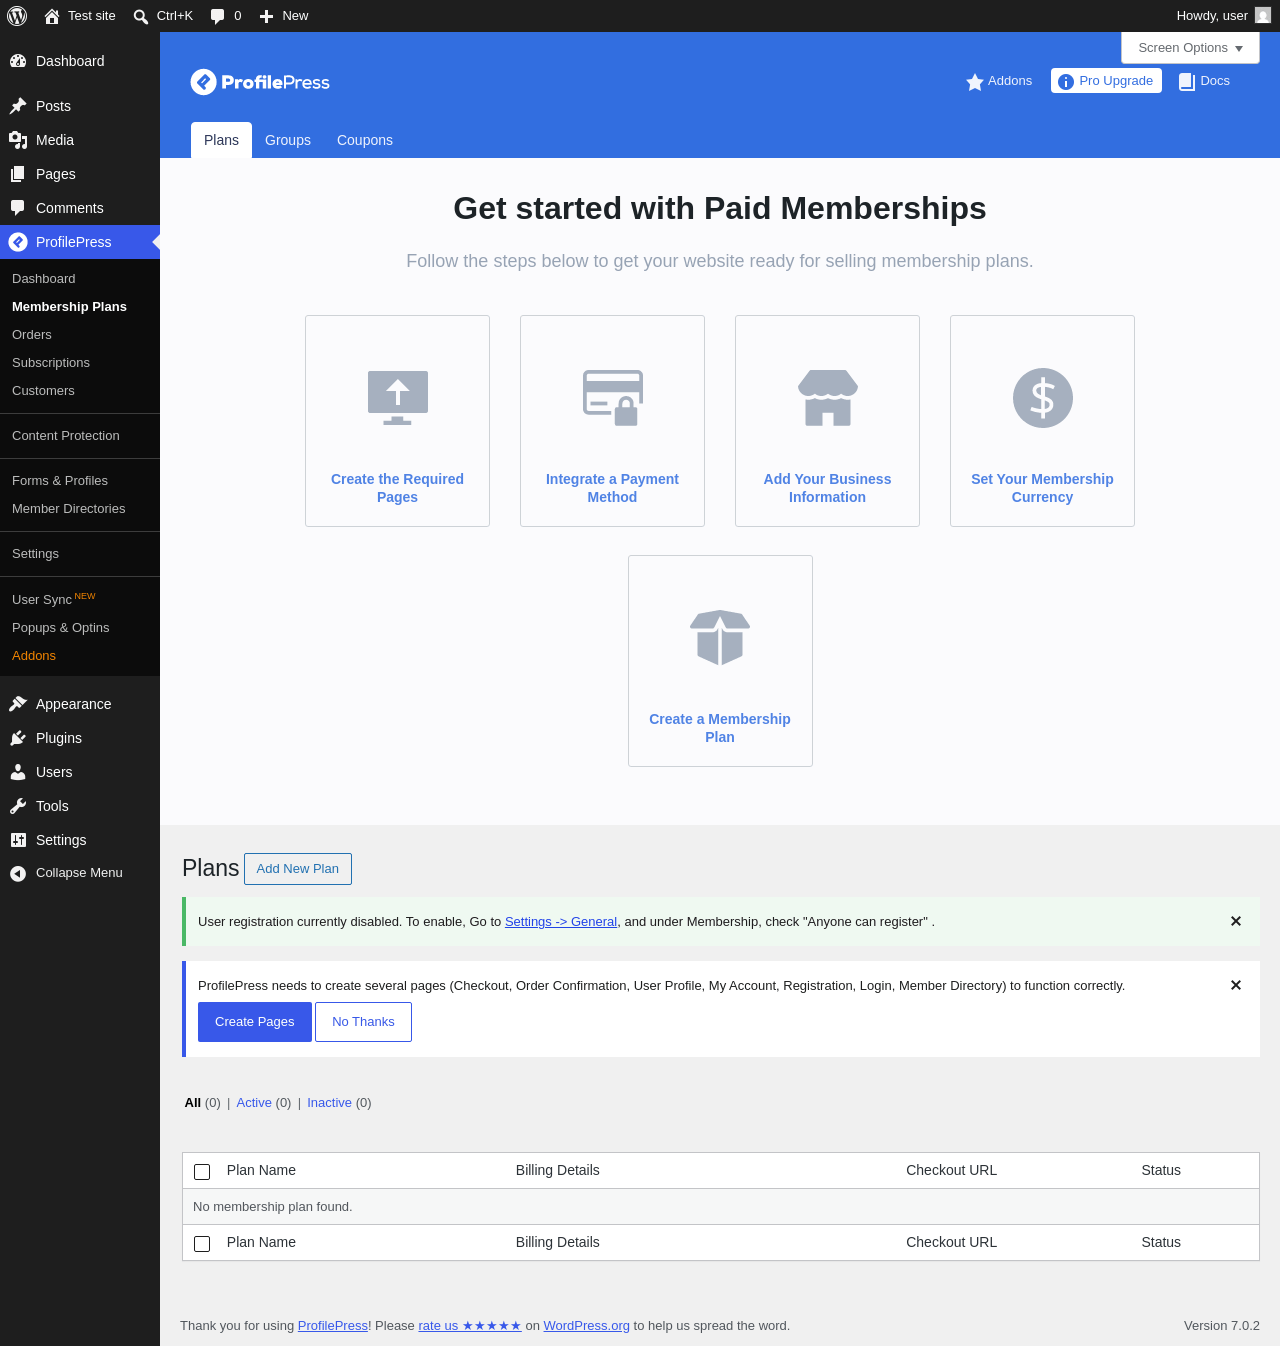Click the search magnifier icon (Ctrl+K)
Image resolution: width=1280 pixels, height=1346 pixels.
click(141, 16)
